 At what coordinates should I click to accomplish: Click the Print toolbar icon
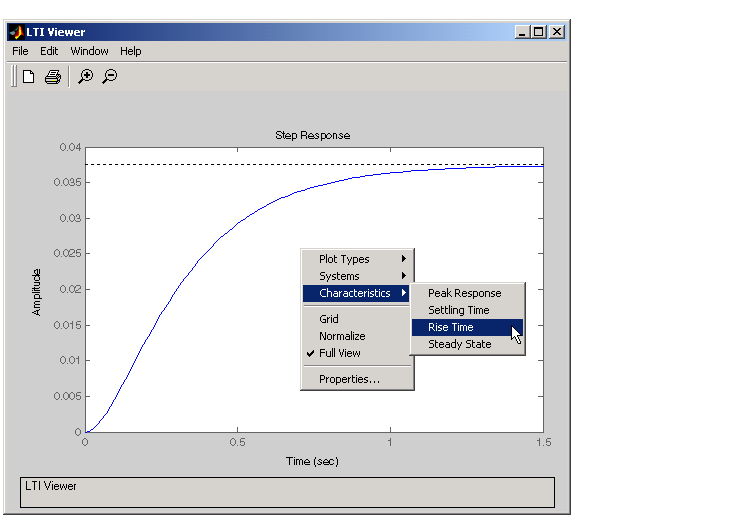tap(53, 77)
